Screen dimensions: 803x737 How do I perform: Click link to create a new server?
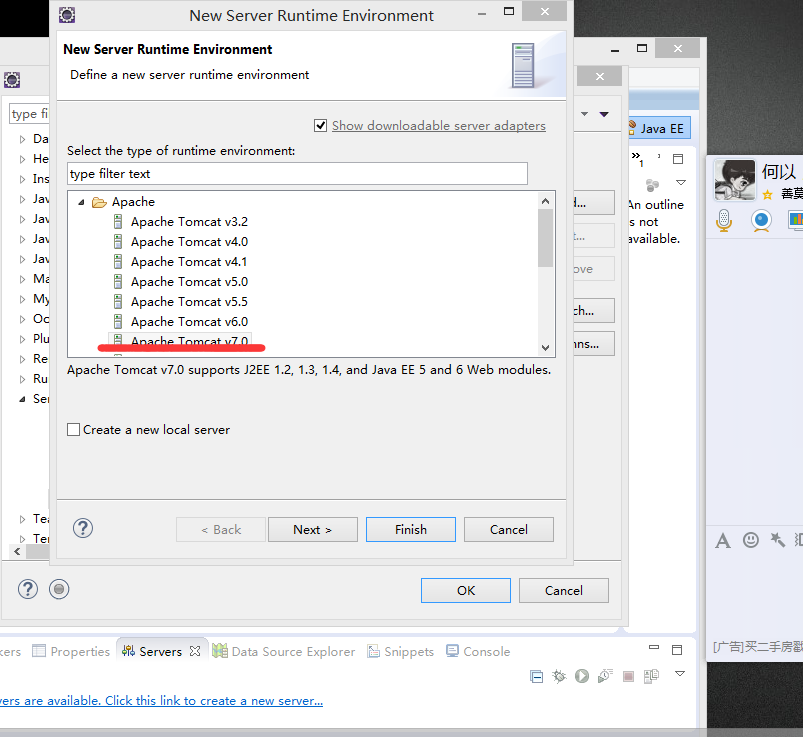161,700
